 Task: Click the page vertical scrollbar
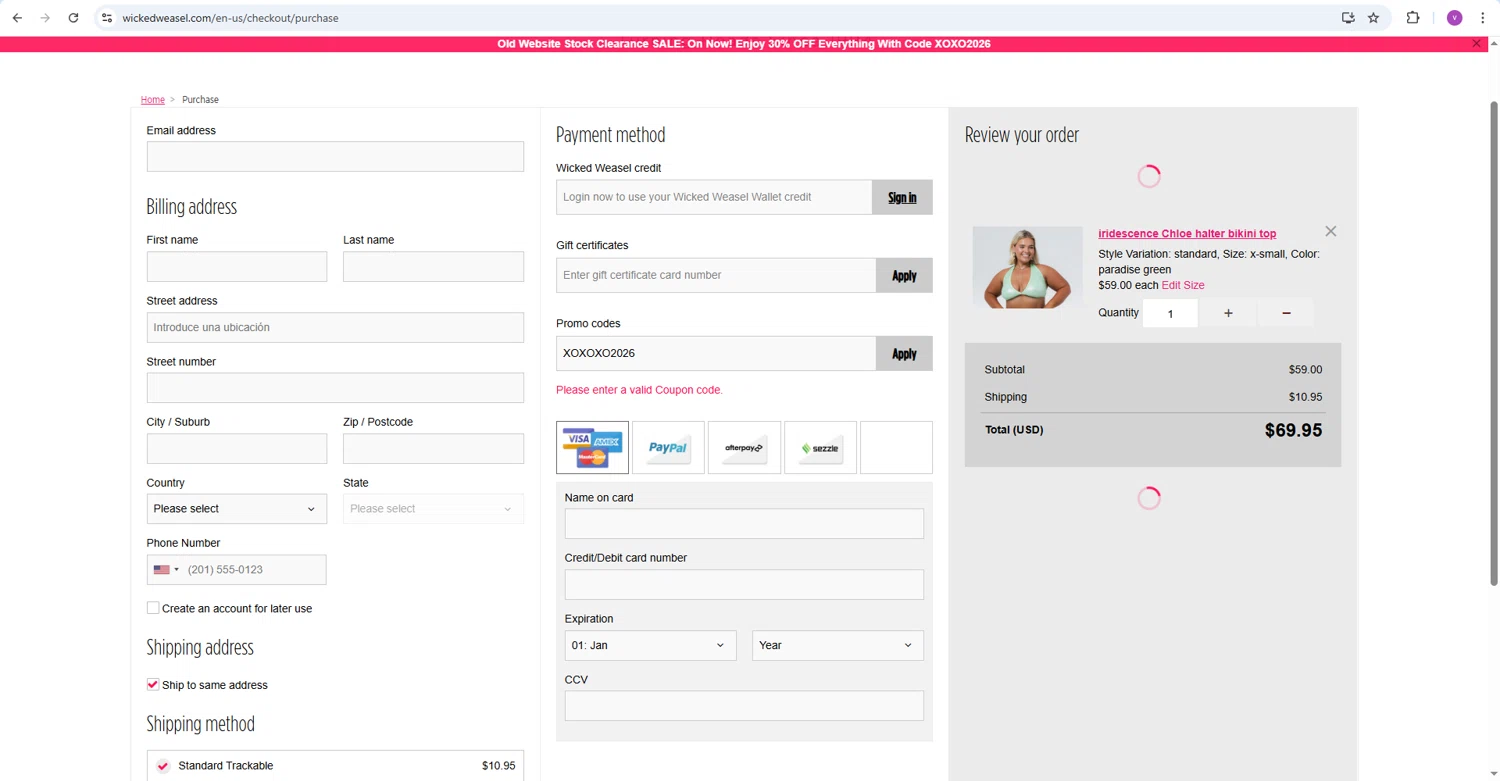[1494, 342]
